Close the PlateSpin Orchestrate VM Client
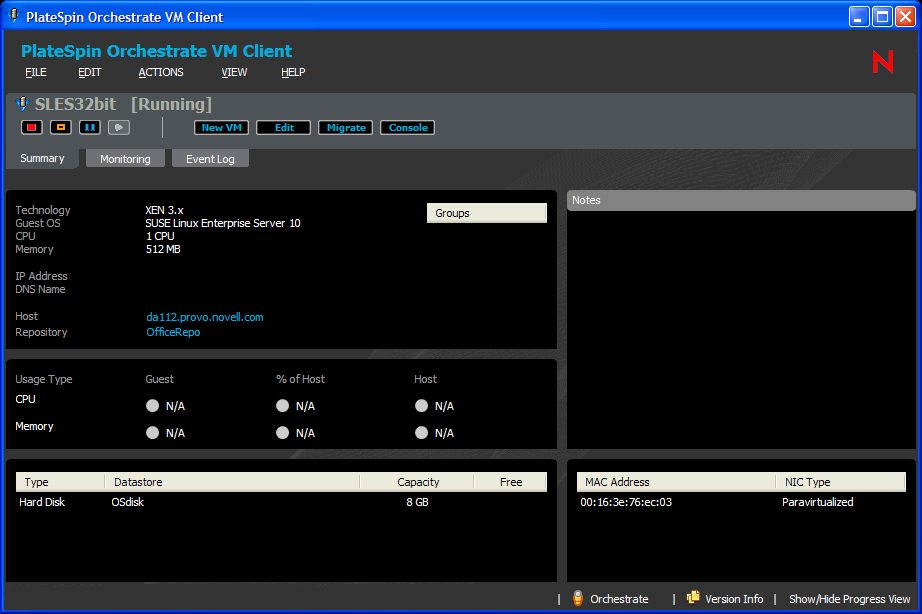Viewport: 922px width, 614px height. [x=905, y=16]
